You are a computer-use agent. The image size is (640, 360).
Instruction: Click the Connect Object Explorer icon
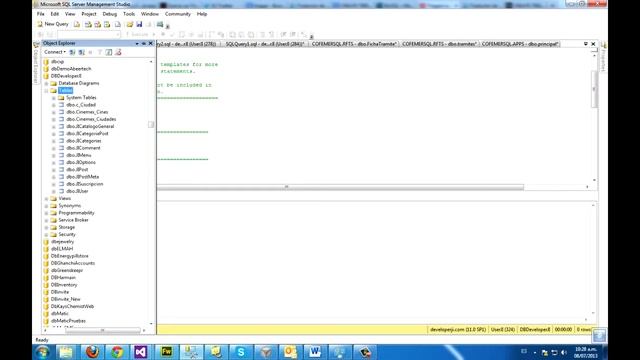[x=72, y=52]
